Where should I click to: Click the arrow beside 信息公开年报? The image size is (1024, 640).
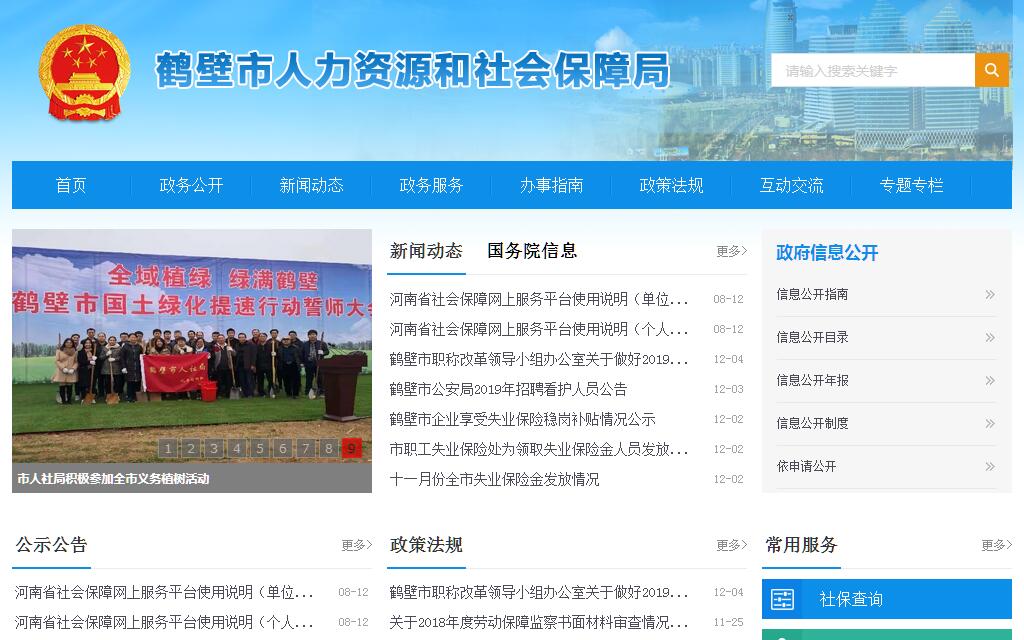tap(989, 380)
